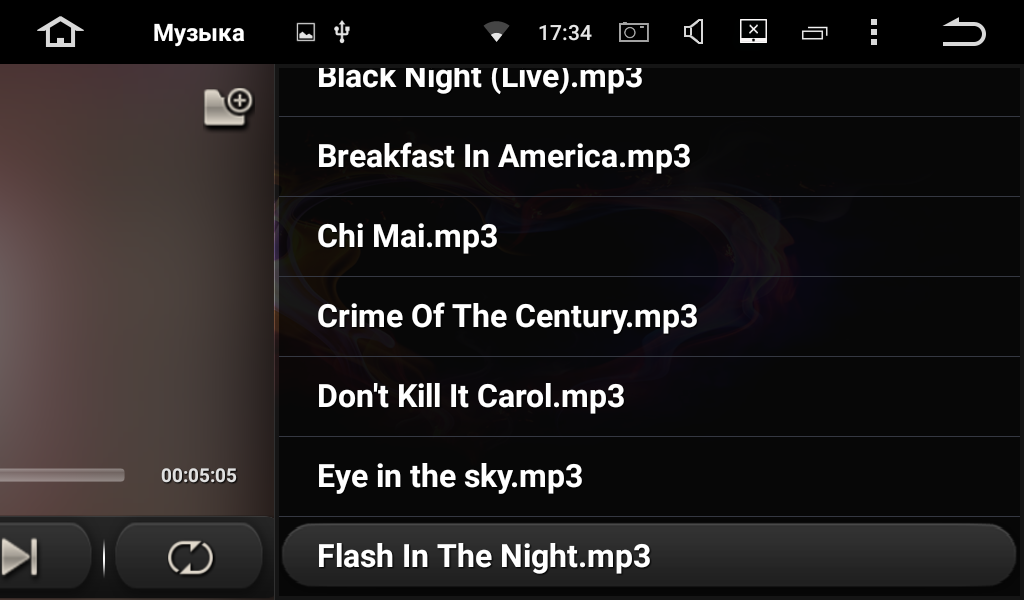Image resolution: width=1024 pixels, height=600 pixels.
Task: Open the recent apps view
Action: coord(814,33)
